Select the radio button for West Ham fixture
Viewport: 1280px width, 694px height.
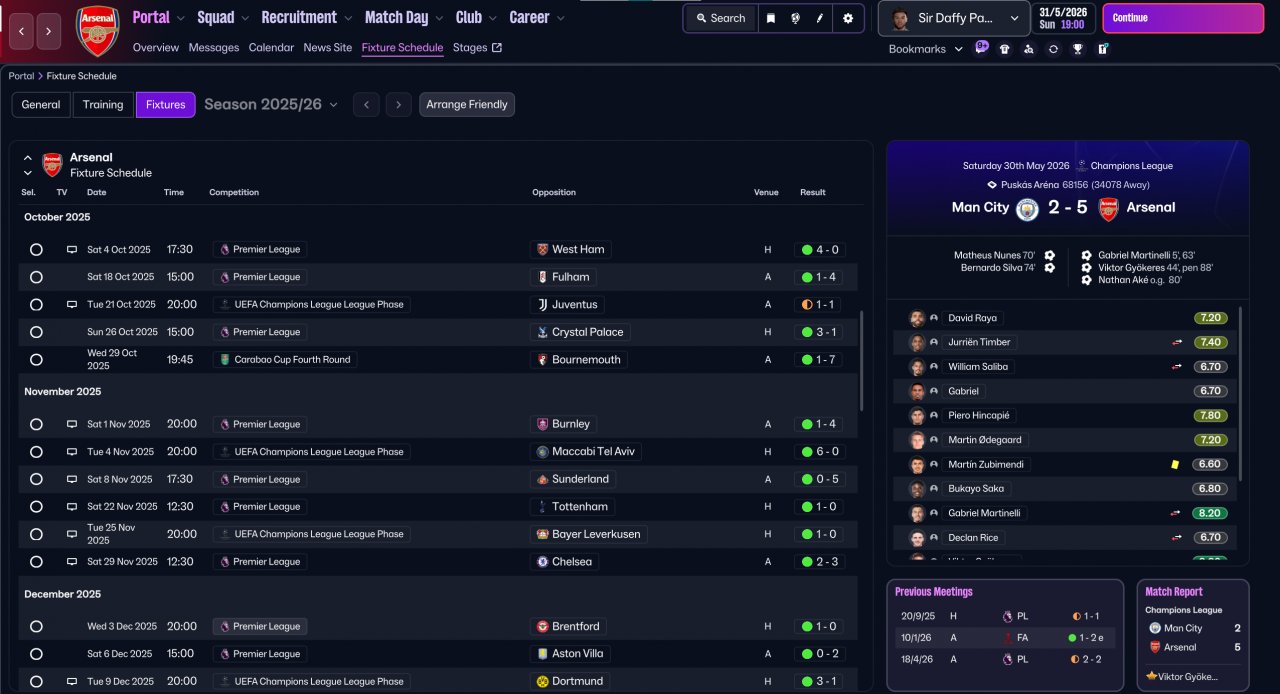click(x=36, y=250)
